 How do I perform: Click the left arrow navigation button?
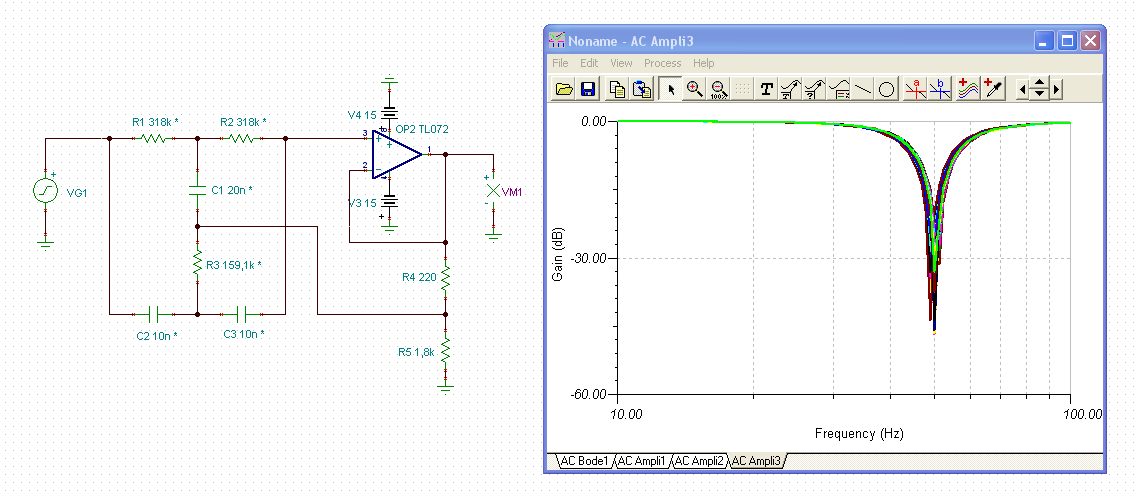click(x=1021, y=90)
